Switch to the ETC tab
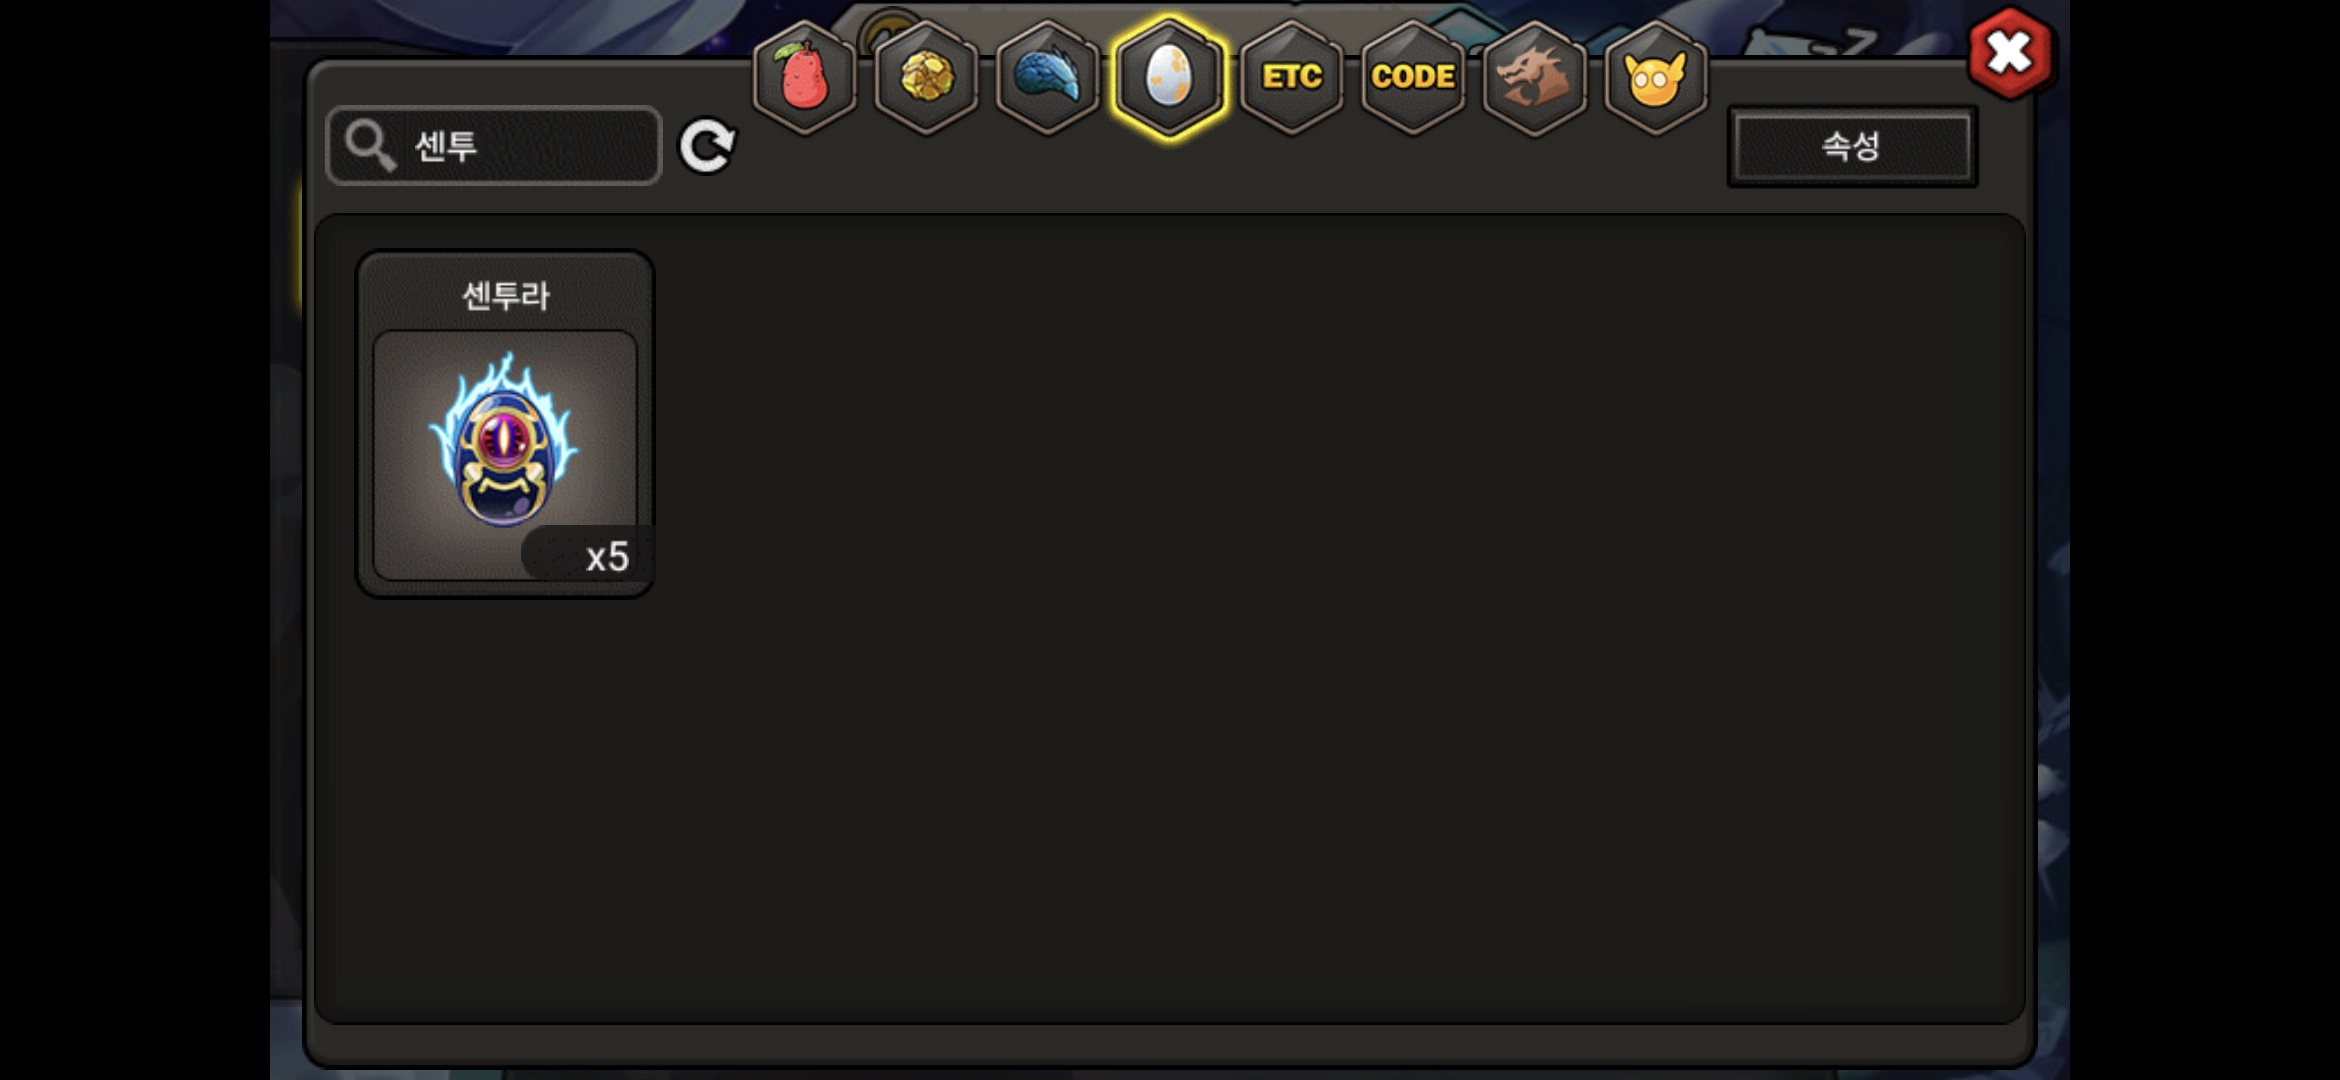Viewport: 2340px width, 1080px height. [1291, 77]
